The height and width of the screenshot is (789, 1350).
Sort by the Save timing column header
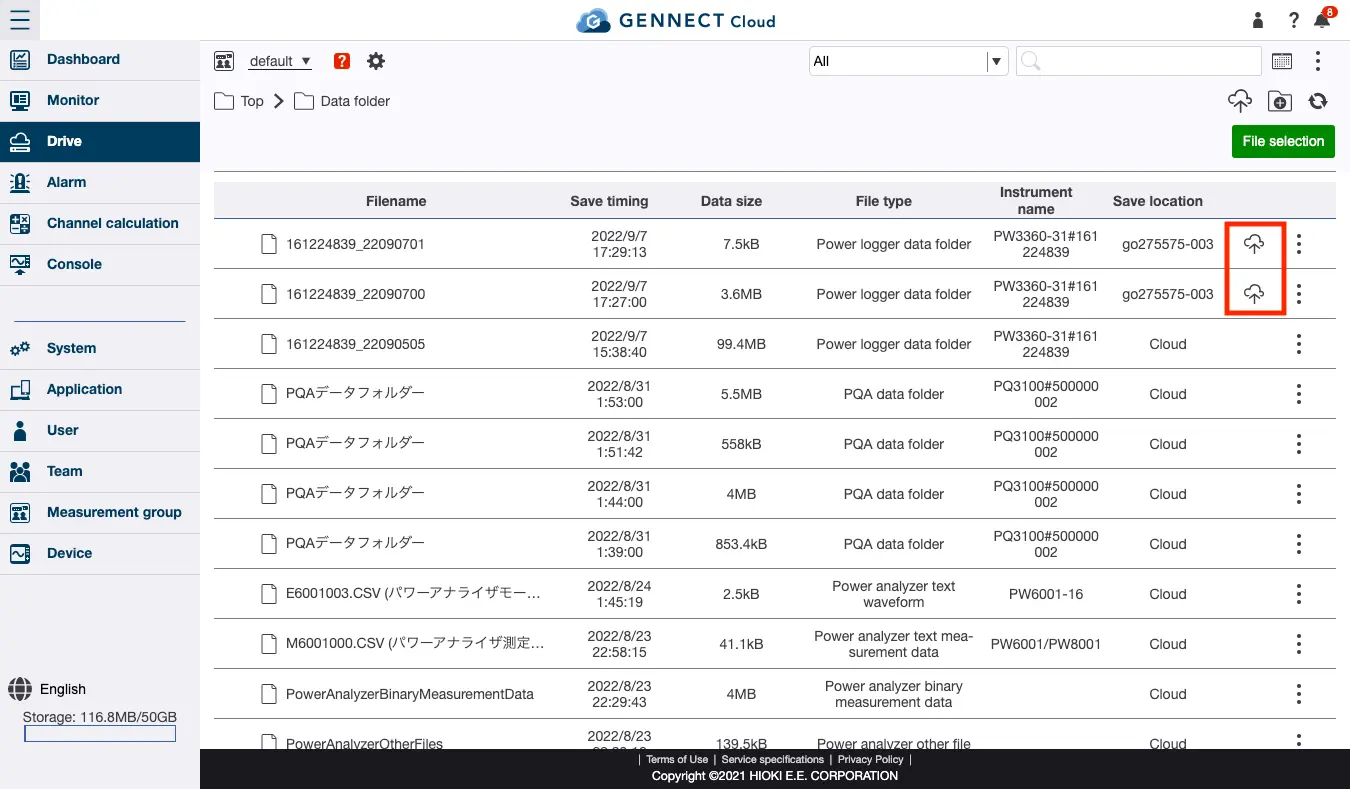(x=609, y=201)
